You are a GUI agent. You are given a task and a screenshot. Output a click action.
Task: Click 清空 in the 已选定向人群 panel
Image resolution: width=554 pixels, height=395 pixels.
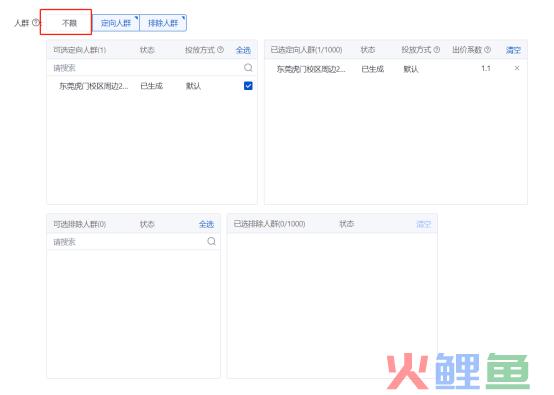(x=513, y=50)
